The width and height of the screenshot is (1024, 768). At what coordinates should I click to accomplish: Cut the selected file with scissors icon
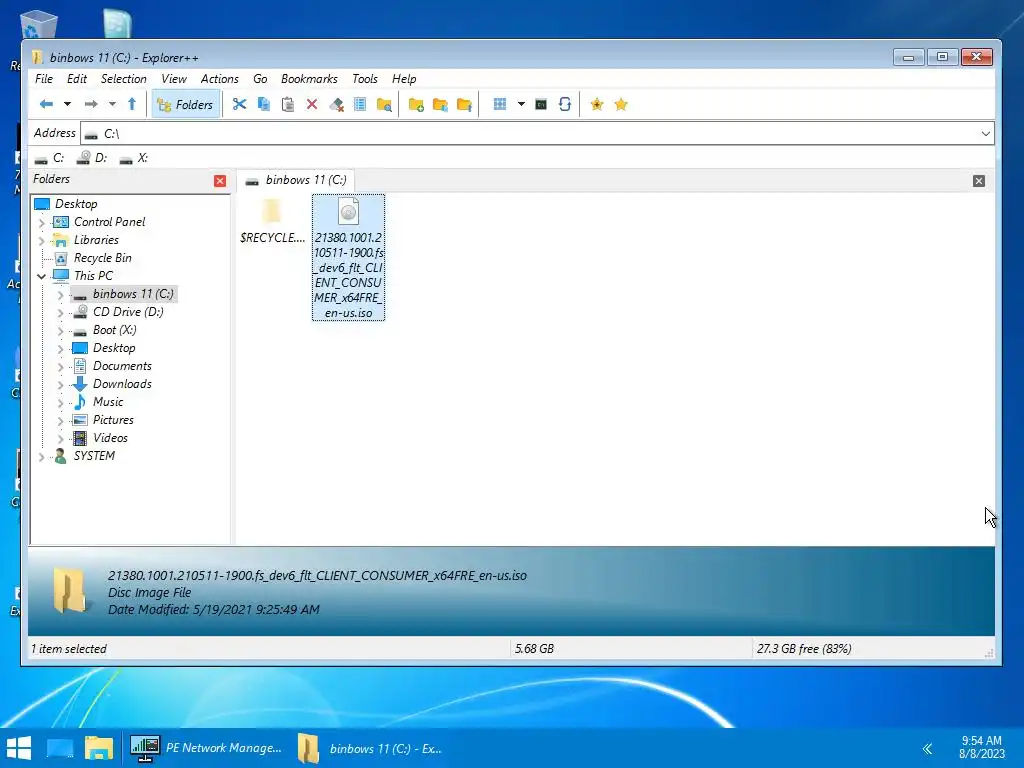[x=239, y=104]
